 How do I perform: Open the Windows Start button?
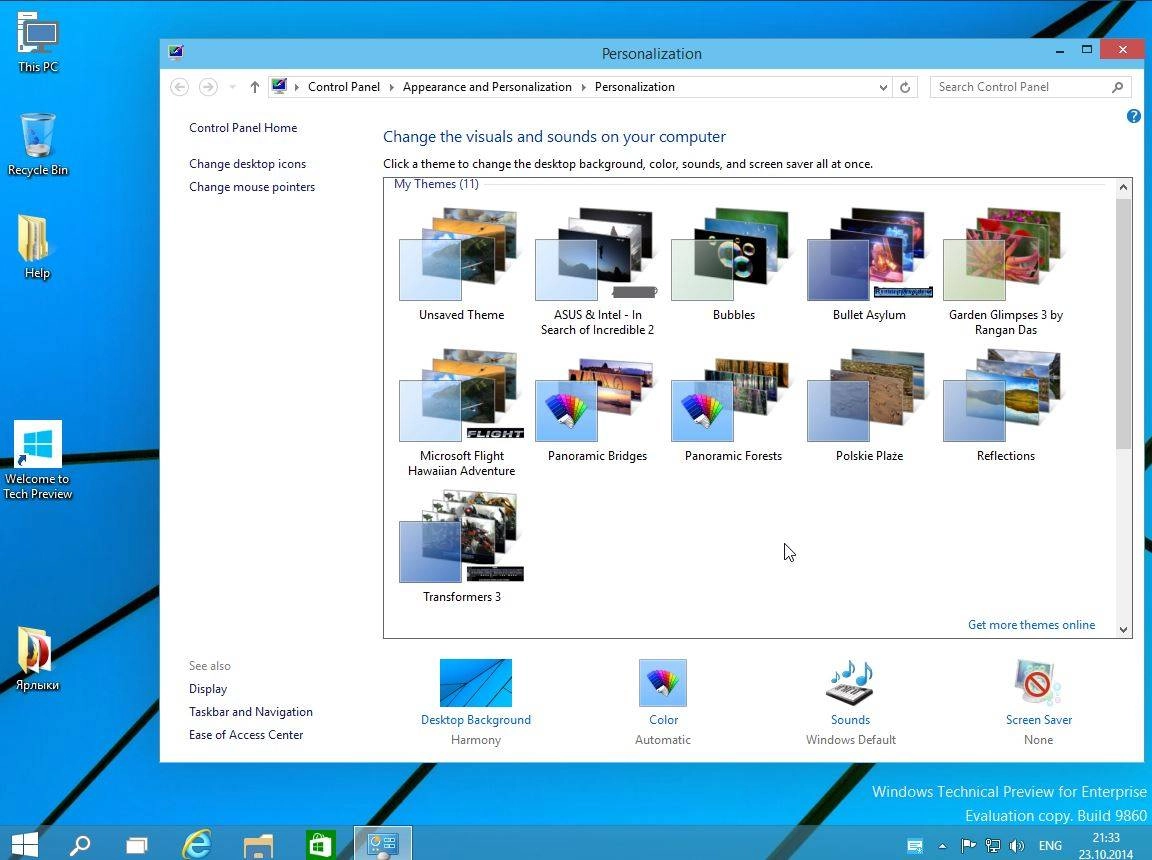(x=25, y=844)
